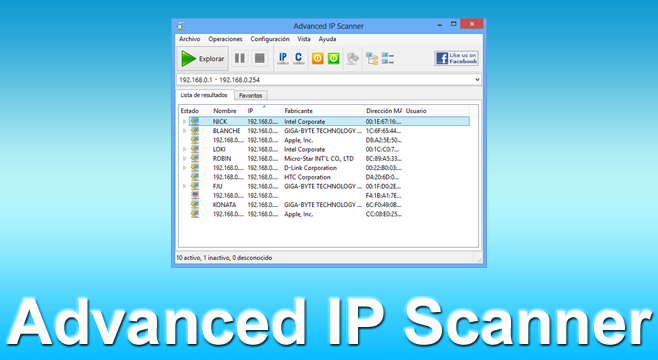Click the green power wake icon

coord(334,58)
